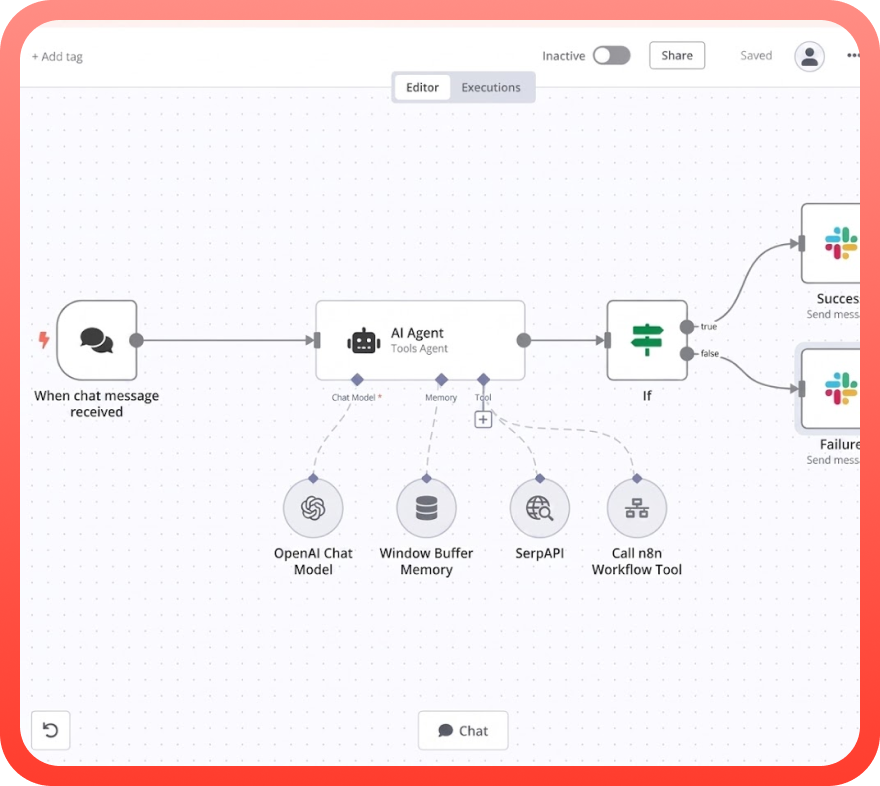880x786 pixels.
Task: Click the true output of If node
Action: coord(687,327)
